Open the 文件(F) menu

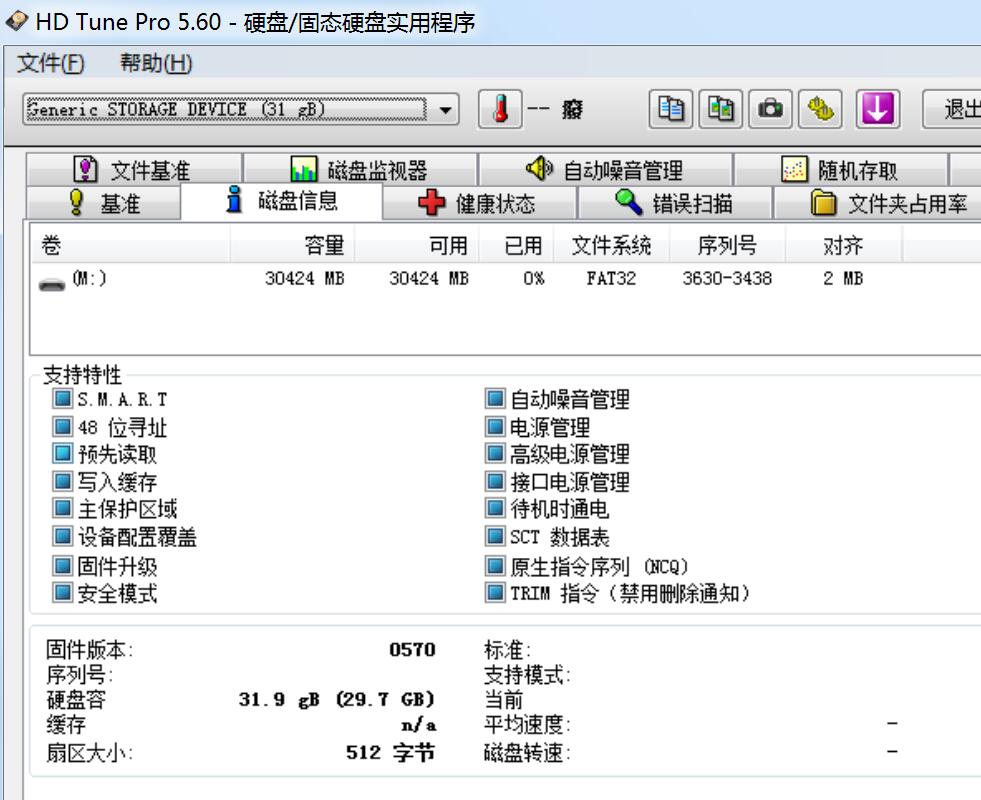point(51,64)
